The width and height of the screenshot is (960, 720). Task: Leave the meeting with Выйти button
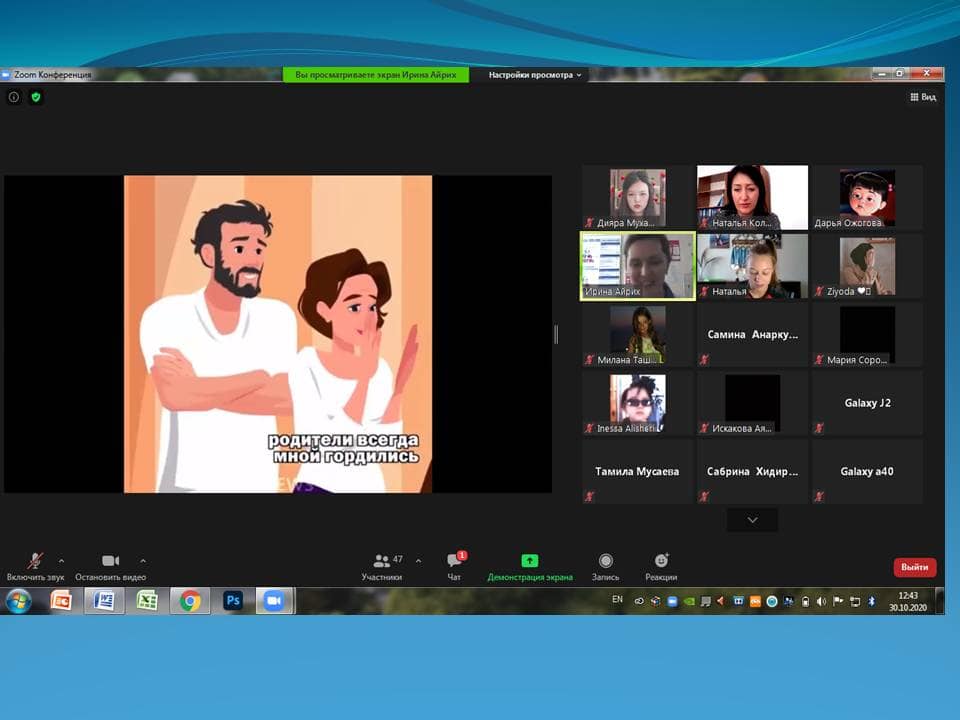click(x=915, y=567)
